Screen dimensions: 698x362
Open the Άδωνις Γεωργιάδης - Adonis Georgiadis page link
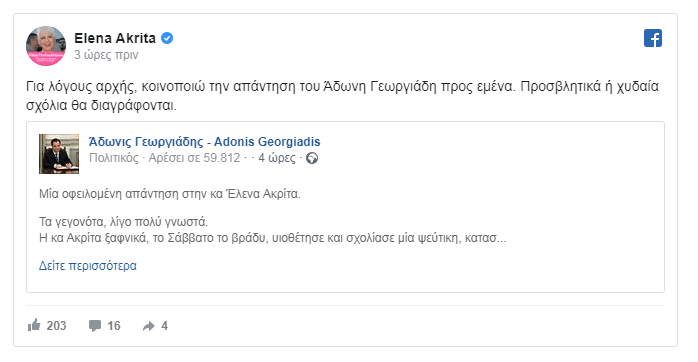coord(204,142)
